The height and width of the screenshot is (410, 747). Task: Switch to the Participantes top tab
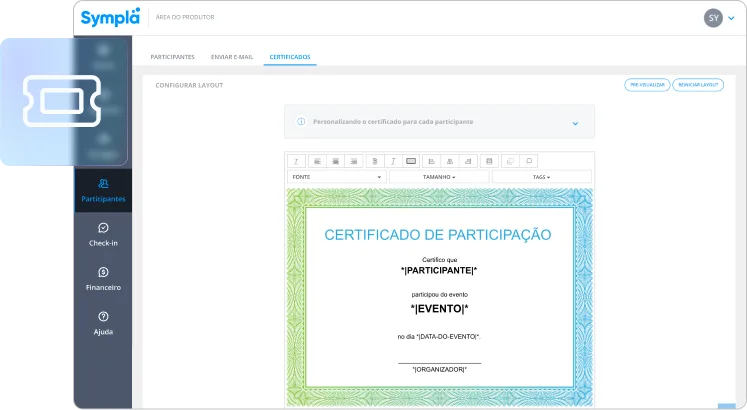tap(172, 57)
